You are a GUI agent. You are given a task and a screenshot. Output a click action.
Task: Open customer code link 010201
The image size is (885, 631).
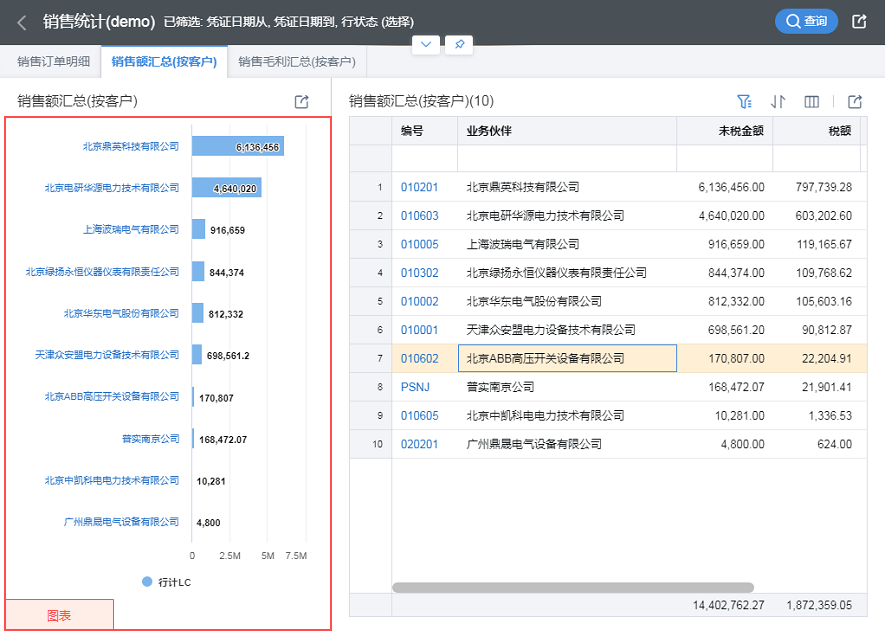click(419, 187)
